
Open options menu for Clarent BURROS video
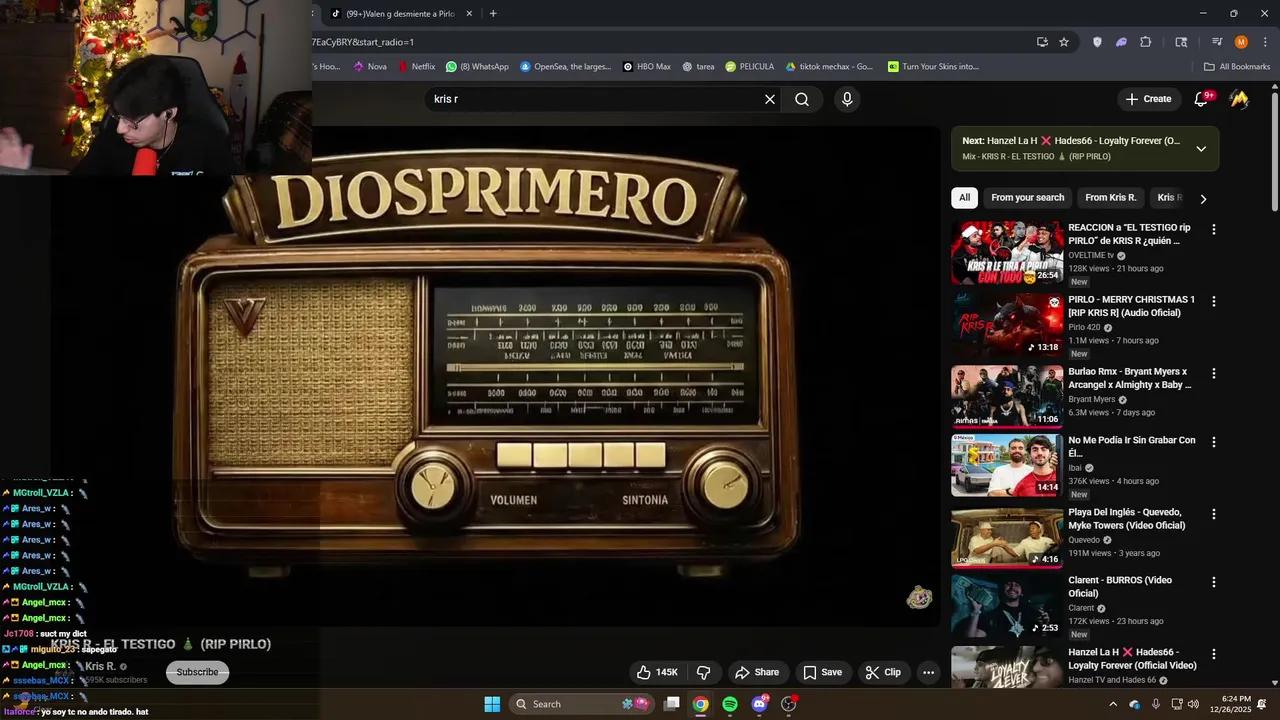point(1214,582)
